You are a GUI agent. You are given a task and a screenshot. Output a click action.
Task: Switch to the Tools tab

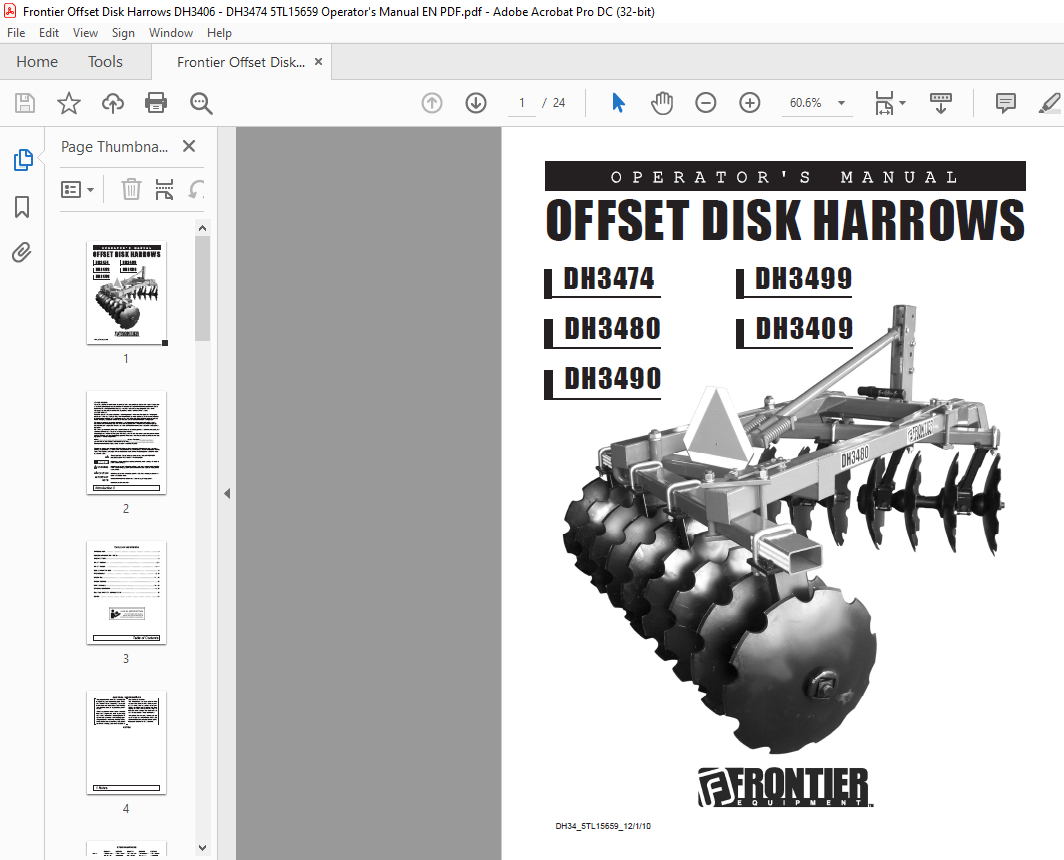tap(105, 62)
